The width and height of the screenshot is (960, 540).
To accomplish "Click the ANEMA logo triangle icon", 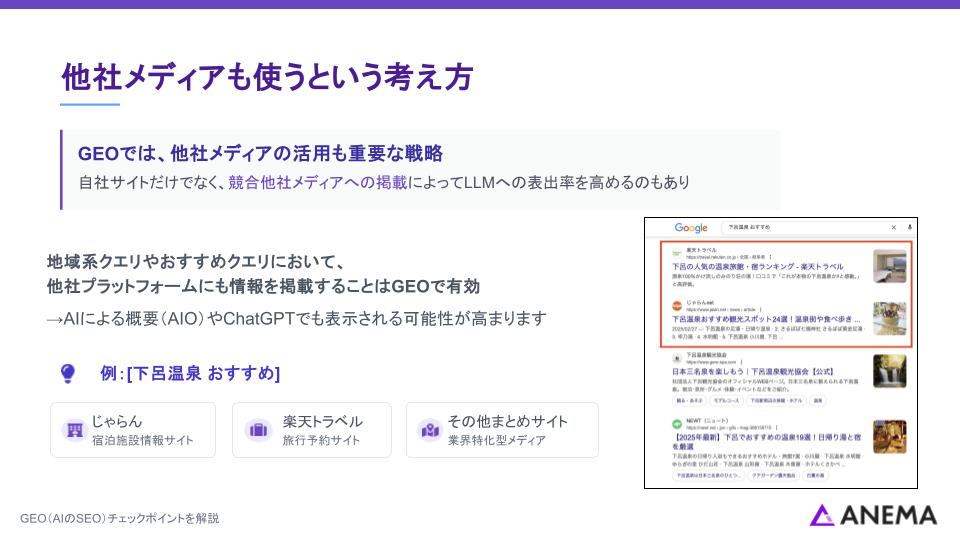I will (822, 515).
